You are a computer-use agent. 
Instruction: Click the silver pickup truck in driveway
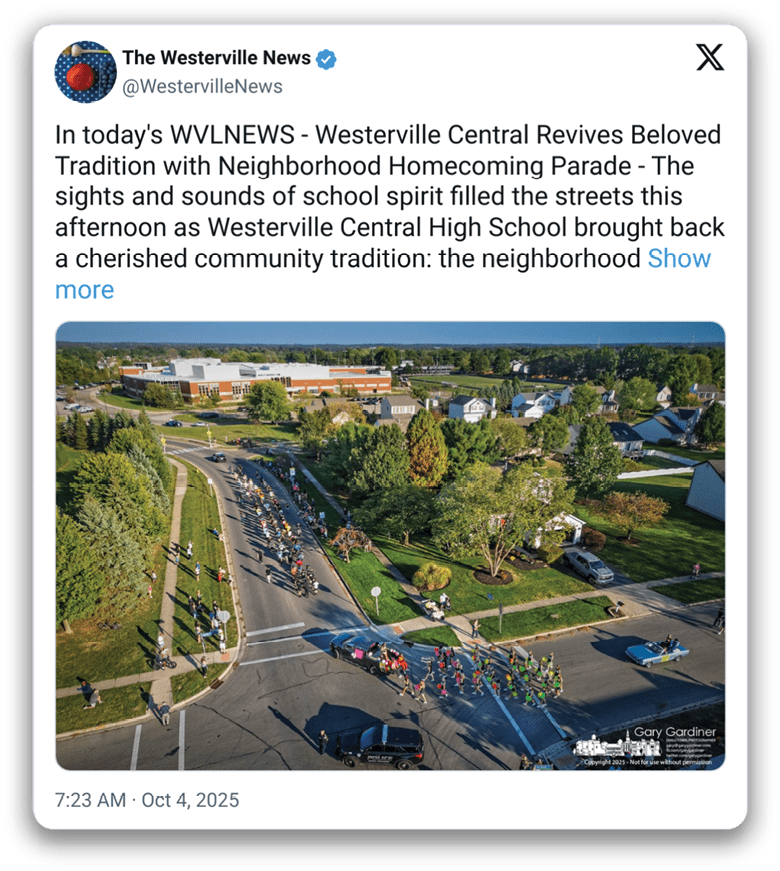tap(589, 565)
